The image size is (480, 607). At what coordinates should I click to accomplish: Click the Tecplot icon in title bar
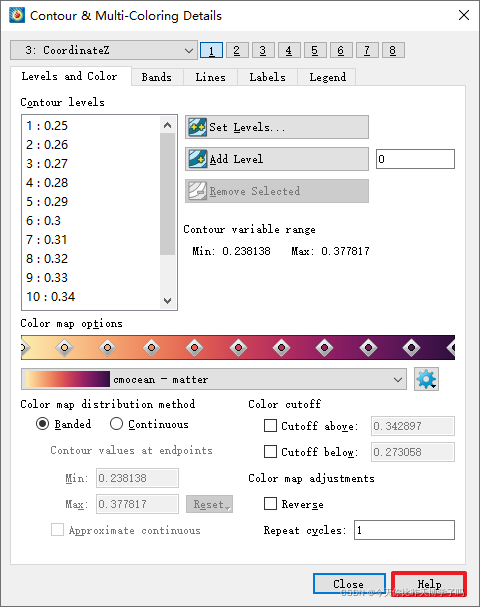[x=17, y=15]
